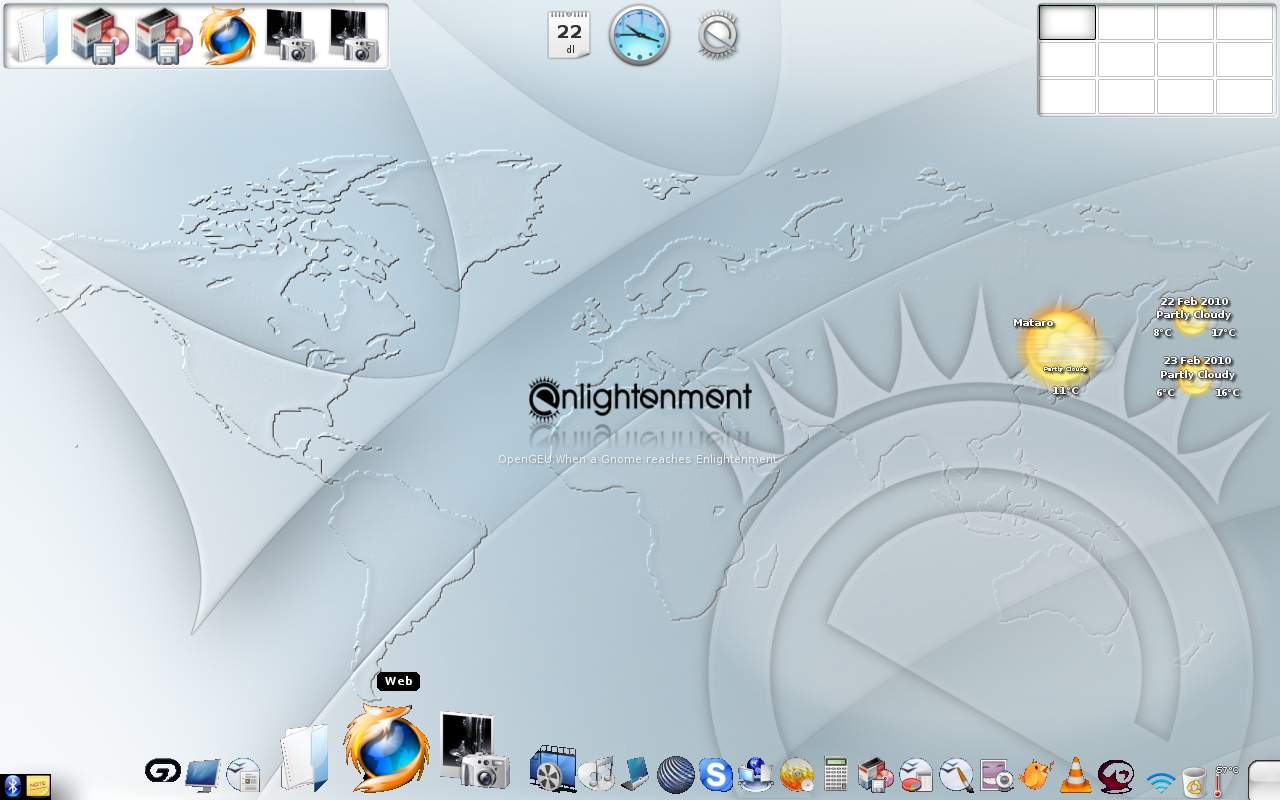Open the calculator application
The image size is (1280, 800).
pyautogui.click(x=836, y=774)
